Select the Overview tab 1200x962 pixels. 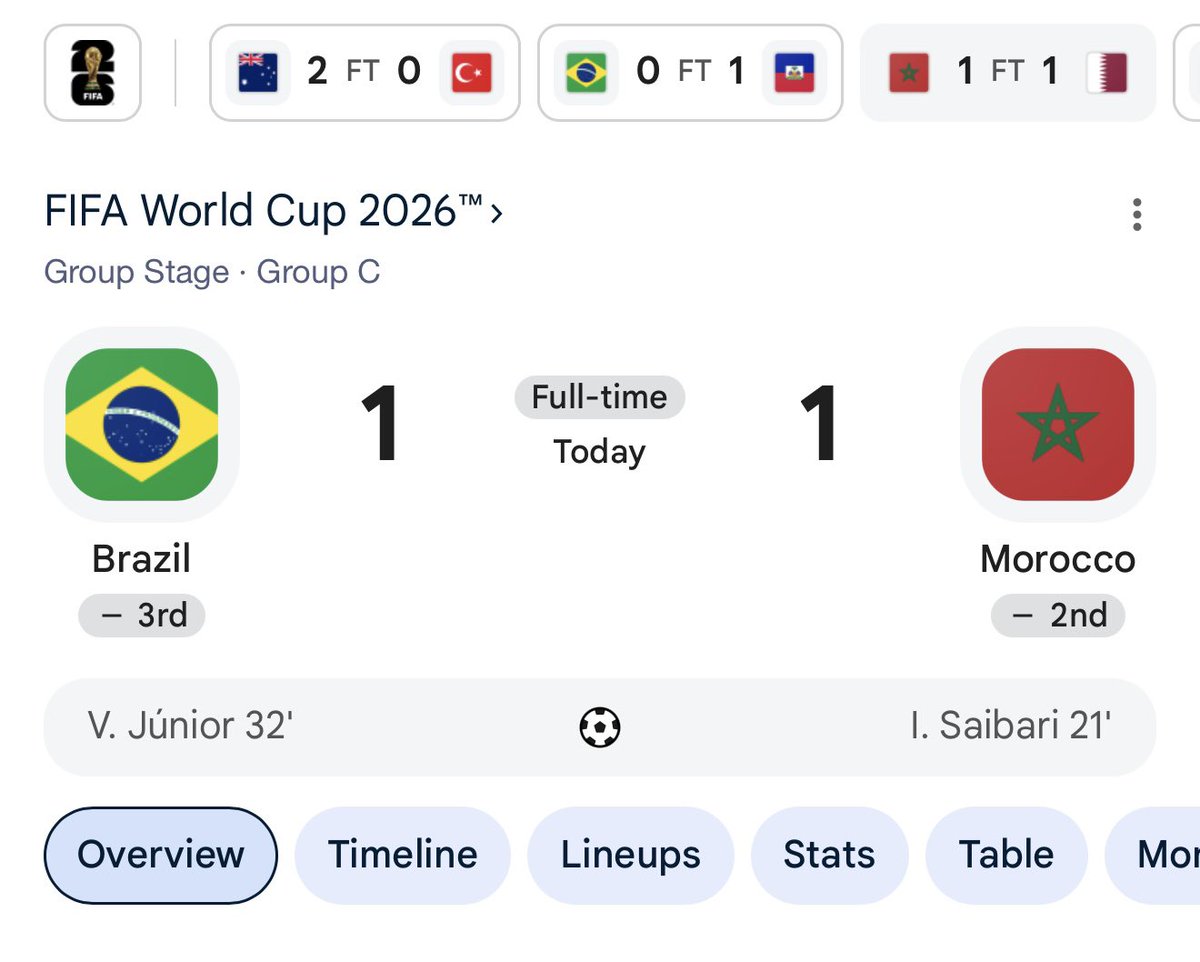[x=161, y=855]
